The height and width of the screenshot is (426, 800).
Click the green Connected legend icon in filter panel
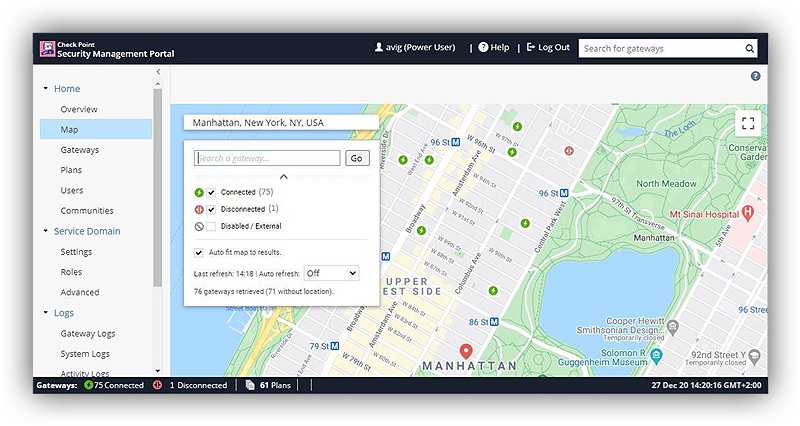[x=199, y=192]
